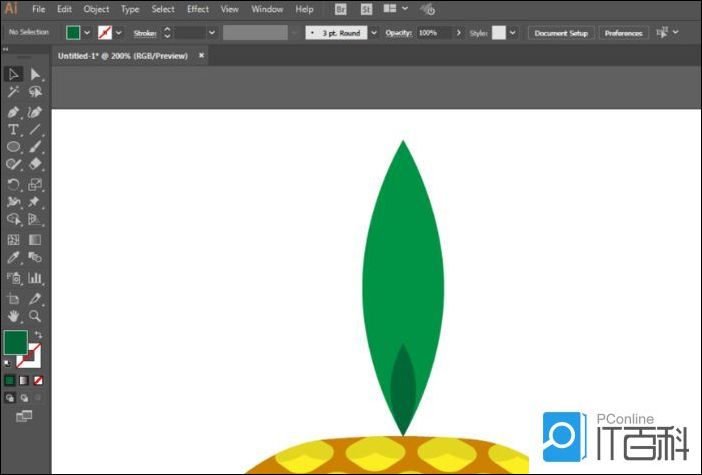Expand the align options dropdown at control bar end
702x475 pixels.
676,32
